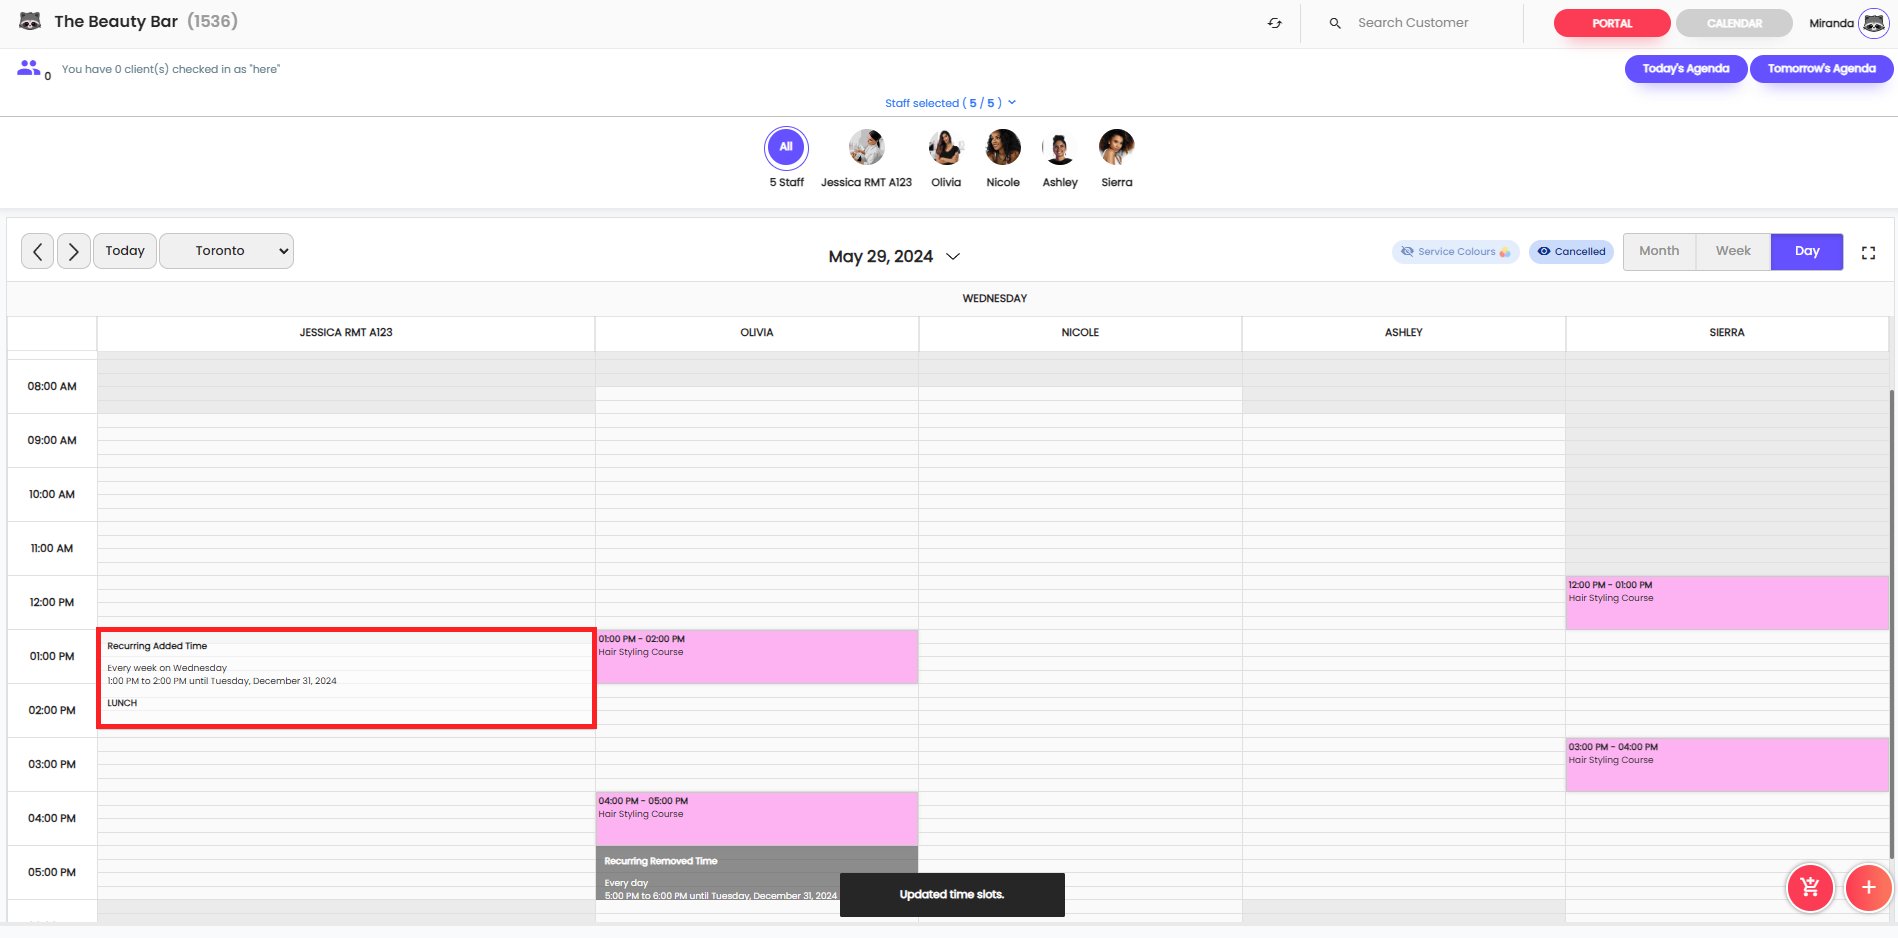Go to previous day with left arrow
Screen dimensions: 1898x938
pyautogui.click(x=38, y=251)
